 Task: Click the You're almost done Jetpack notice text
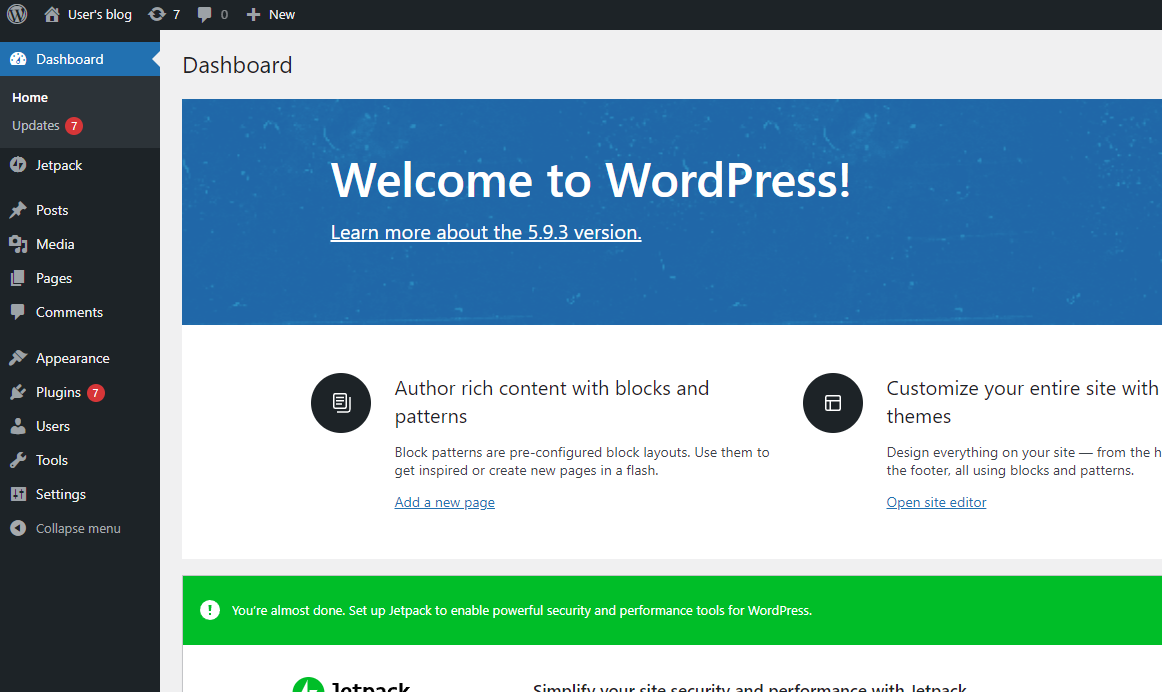[x=522, y=611]
